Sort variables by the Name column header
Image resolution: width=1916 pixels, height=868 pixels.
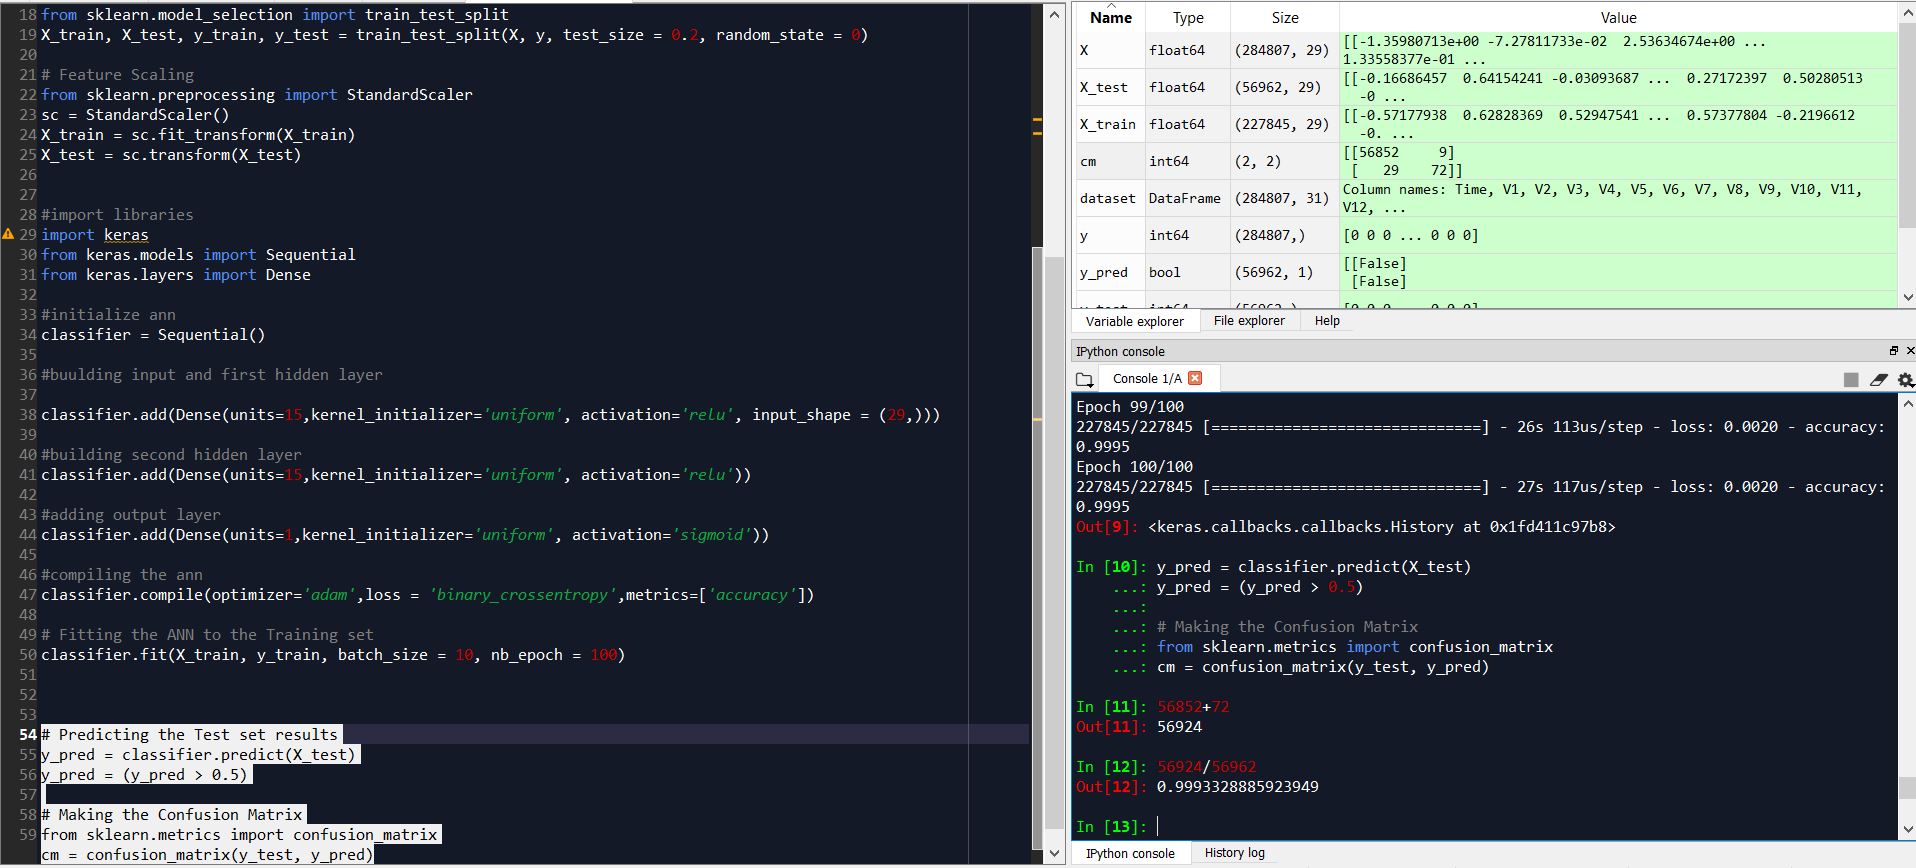1110,18
